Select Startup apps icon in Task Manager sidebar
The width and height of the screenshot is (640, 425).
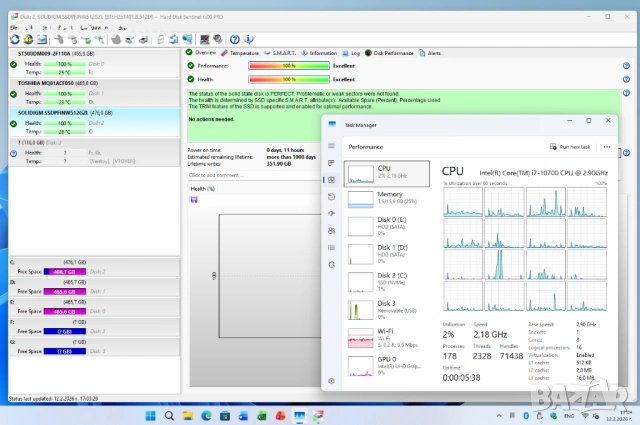pyautogui.click(x=331, y=213)
